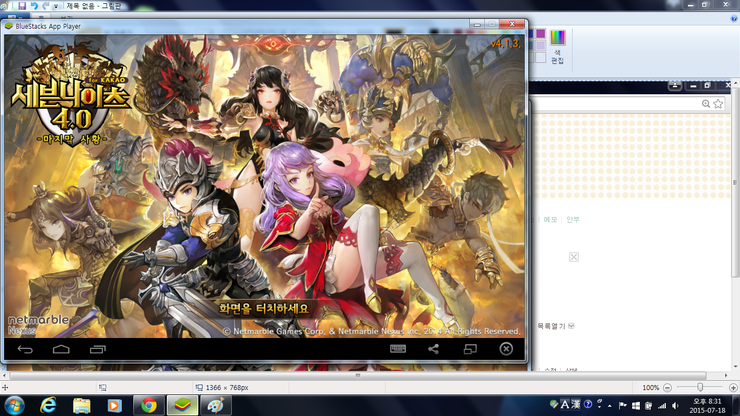Toggle the IME A language mode indicator
The height and width of the screenshot is (416, 740).
pos(564,405)
